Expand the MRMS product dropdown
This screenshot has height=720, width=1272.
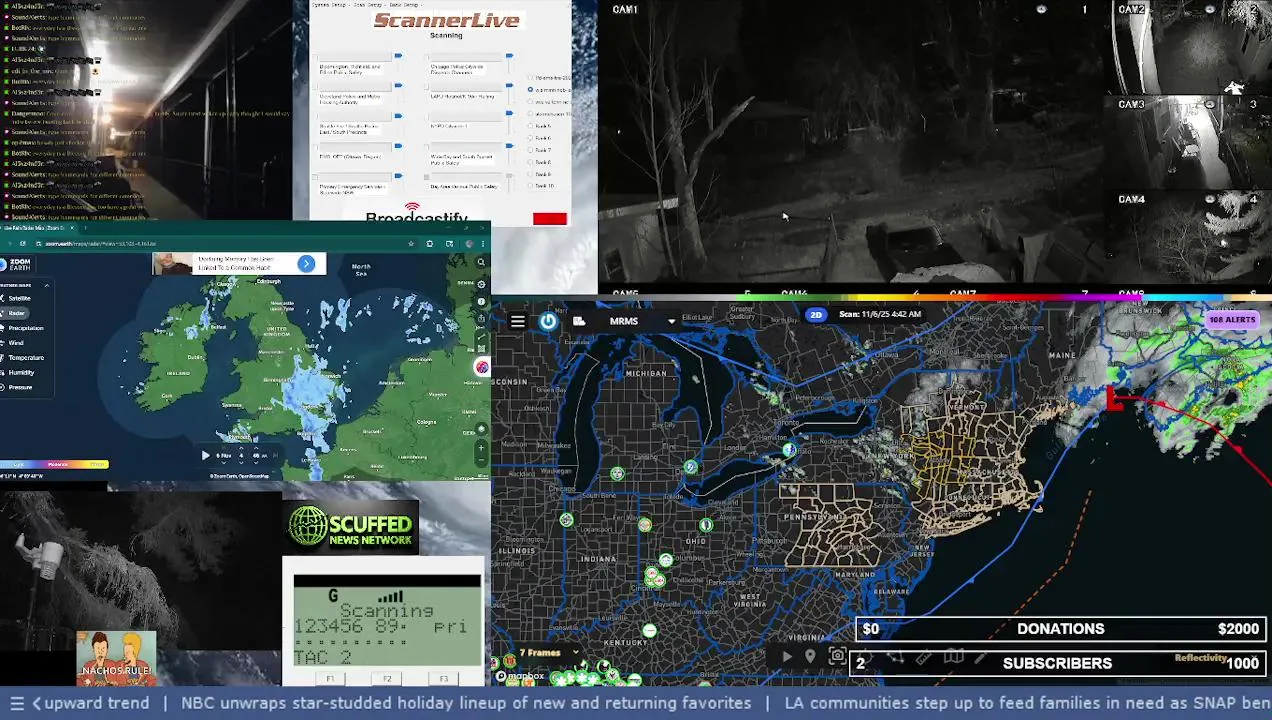(671, 321)
